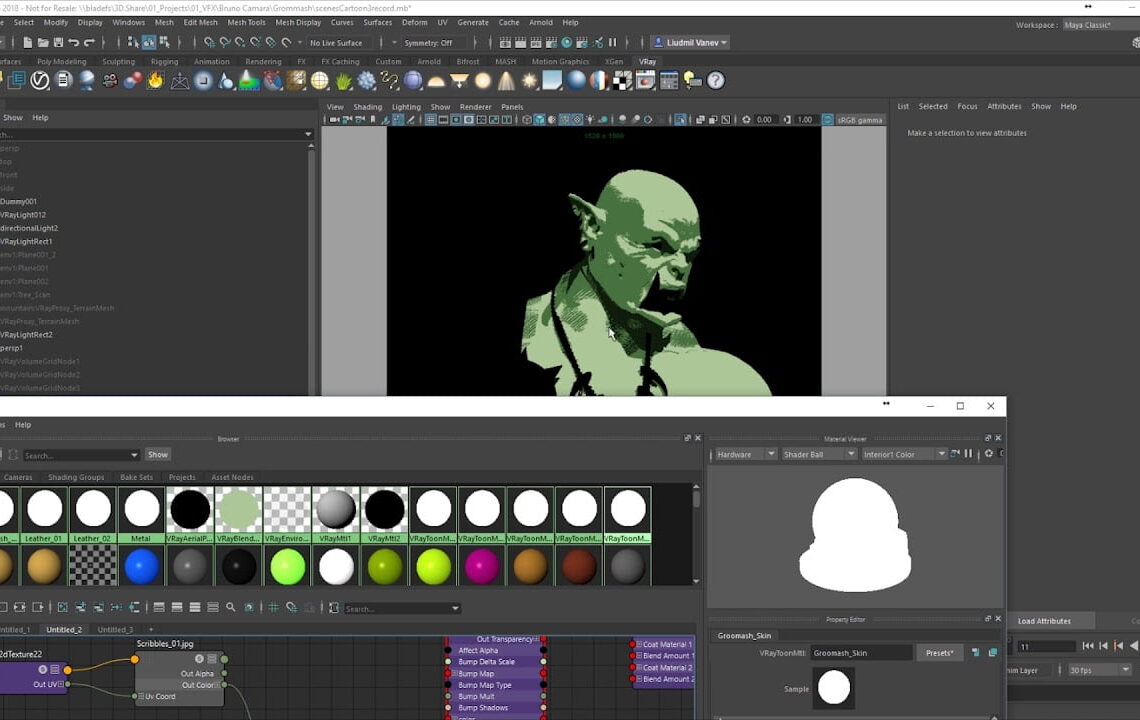This screenshot has height=720, width=1140.
Task: Open the Shader Ball geometry dropdown
Action: click(x=818, y=453)
